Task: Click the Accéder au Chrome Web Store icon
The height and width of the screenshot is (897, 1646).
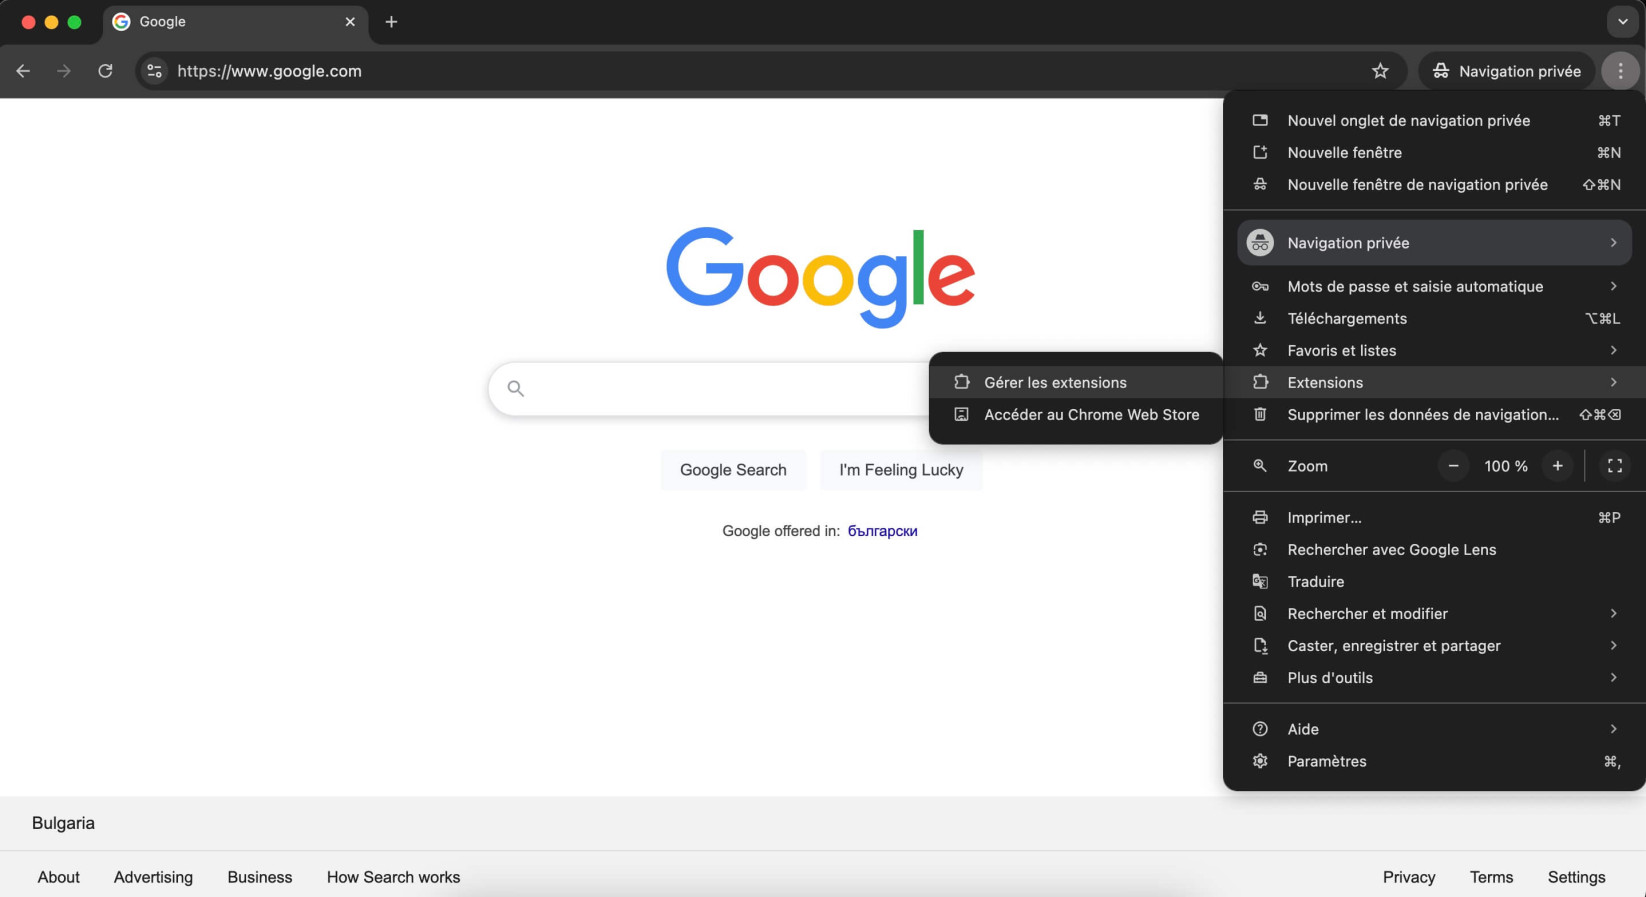Action: pos(961,414)
